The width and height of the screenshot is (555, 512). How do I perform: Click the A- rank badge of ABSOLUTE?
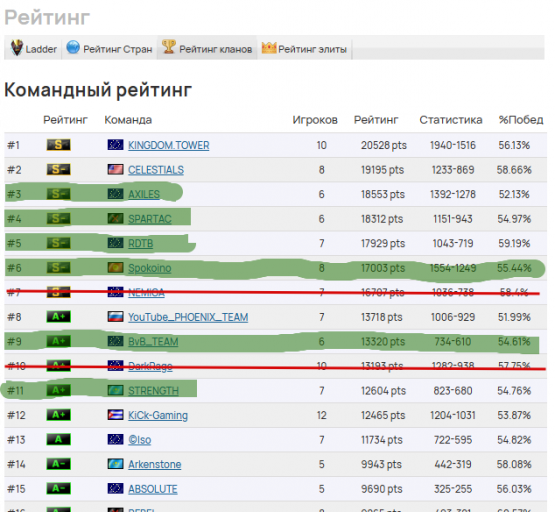(58, 489)
